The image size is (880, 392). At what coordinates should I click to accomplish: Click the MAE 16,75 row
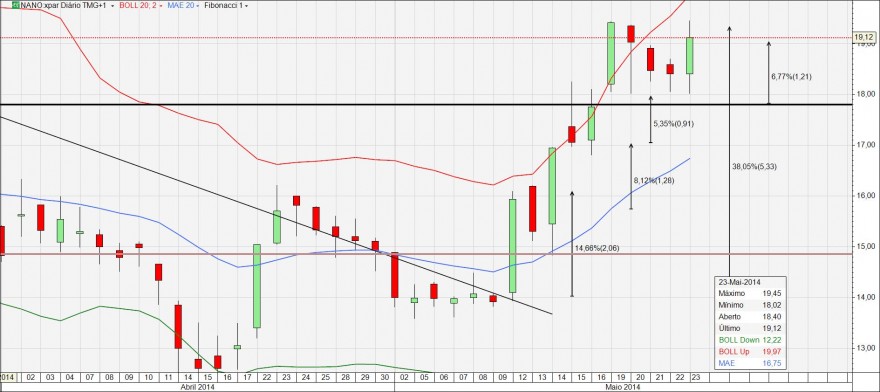point(750,363)
